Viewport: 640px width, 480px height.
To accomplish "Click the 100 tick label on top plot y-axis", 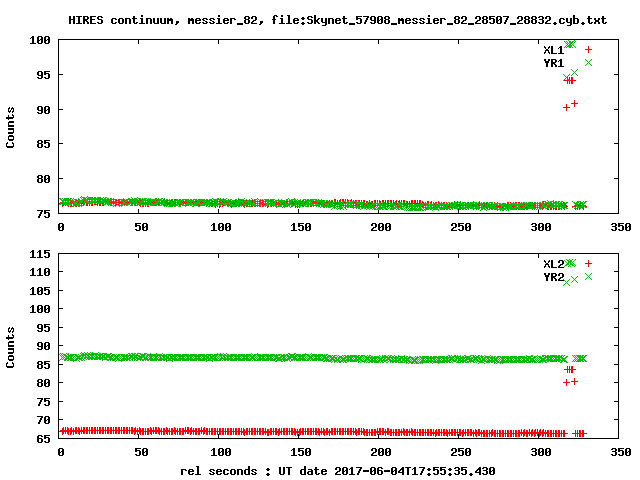I will tap(40, 40).
